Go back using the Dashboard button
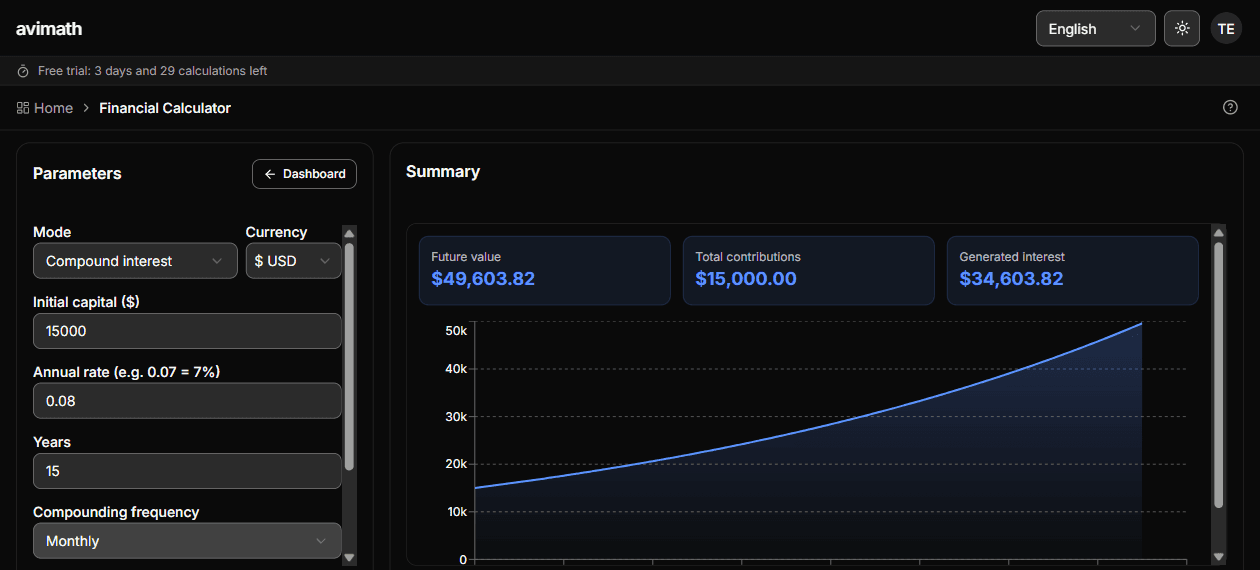This screenshot has height=570, width=1260. point(304,174)
